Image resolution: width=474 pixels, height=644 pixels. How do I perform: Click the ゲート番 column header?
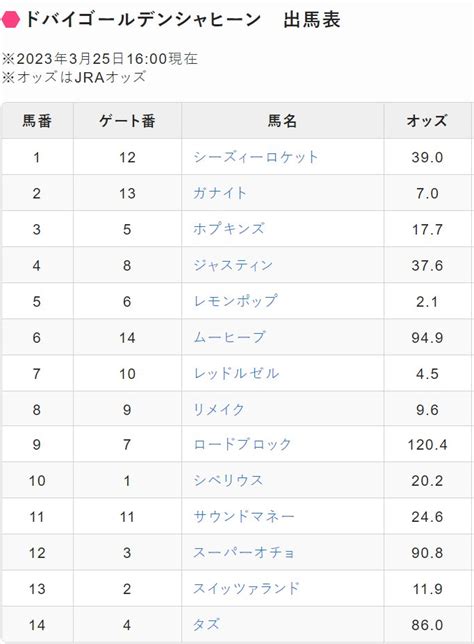point(127,121)
